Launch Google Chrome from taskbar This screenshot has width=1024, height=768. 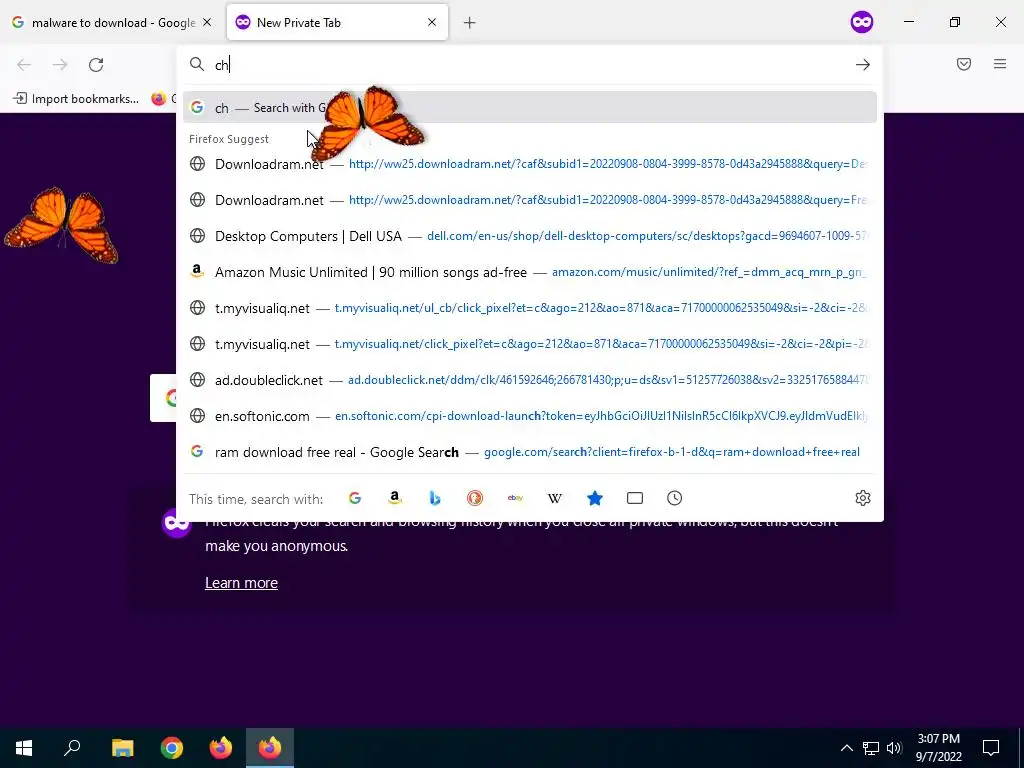click(172, 747)
